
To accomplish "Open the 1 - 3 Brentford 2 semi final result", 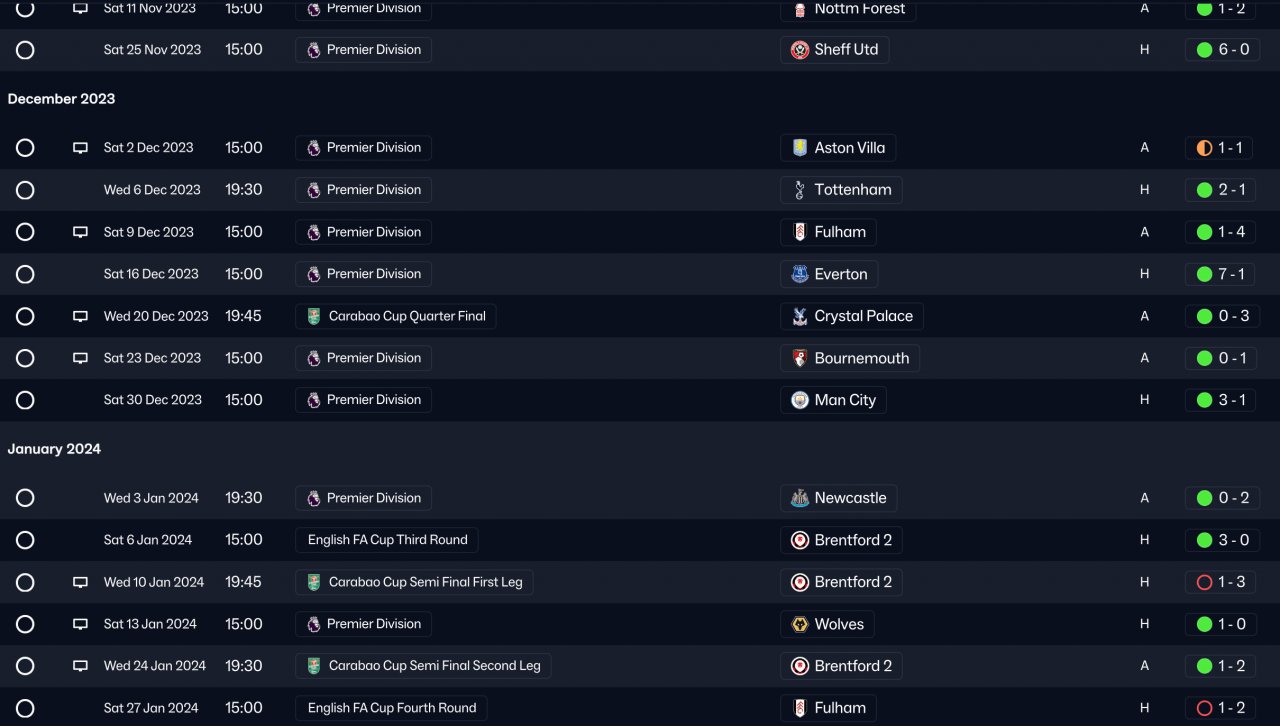I will (x=1221, y=582).
